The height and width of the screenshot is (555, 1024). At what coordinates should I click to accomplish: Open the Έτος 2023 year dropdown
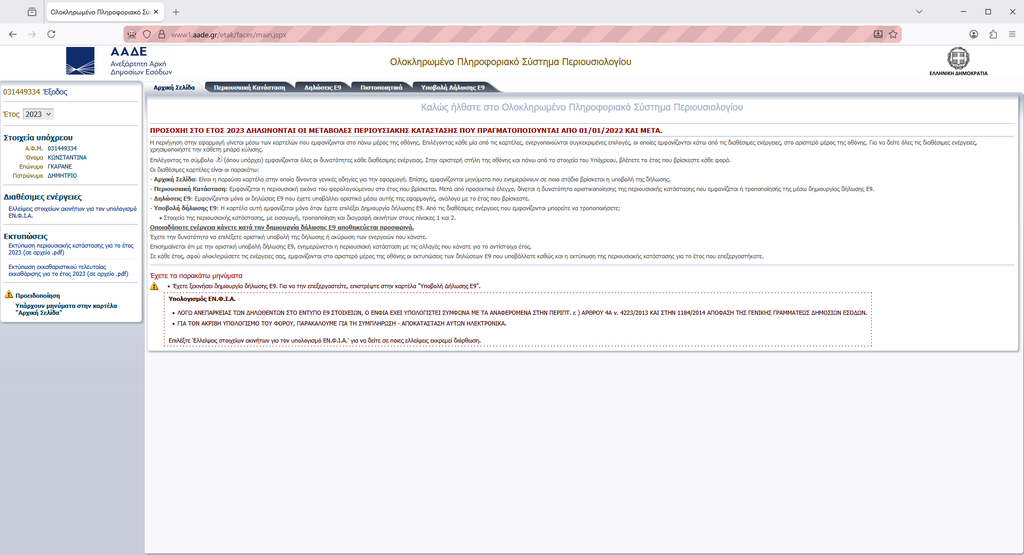tap(38, 115)
